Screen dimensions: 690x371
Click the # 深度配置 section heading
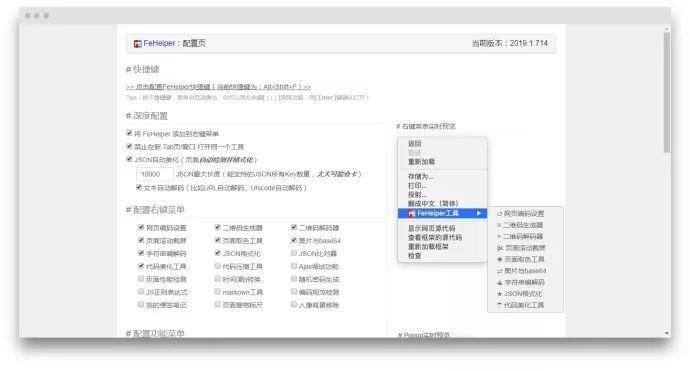(147, 116)
